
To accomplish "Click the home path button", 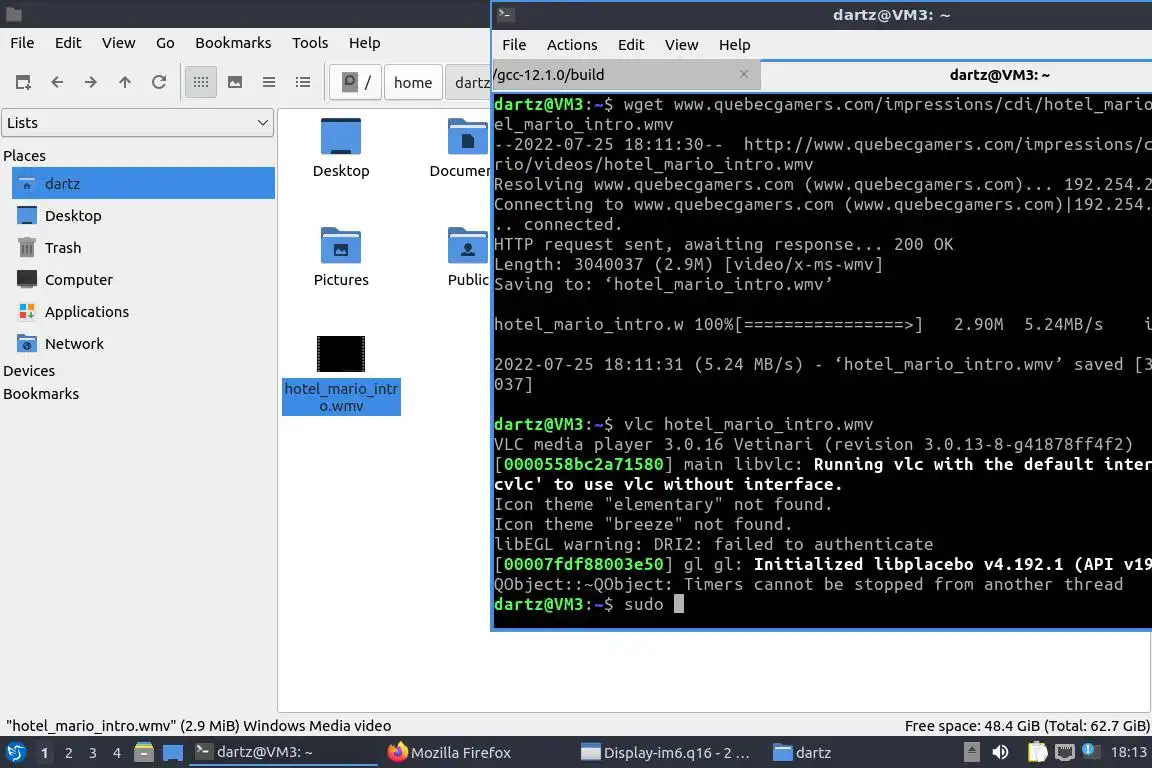I will [413, 82].
